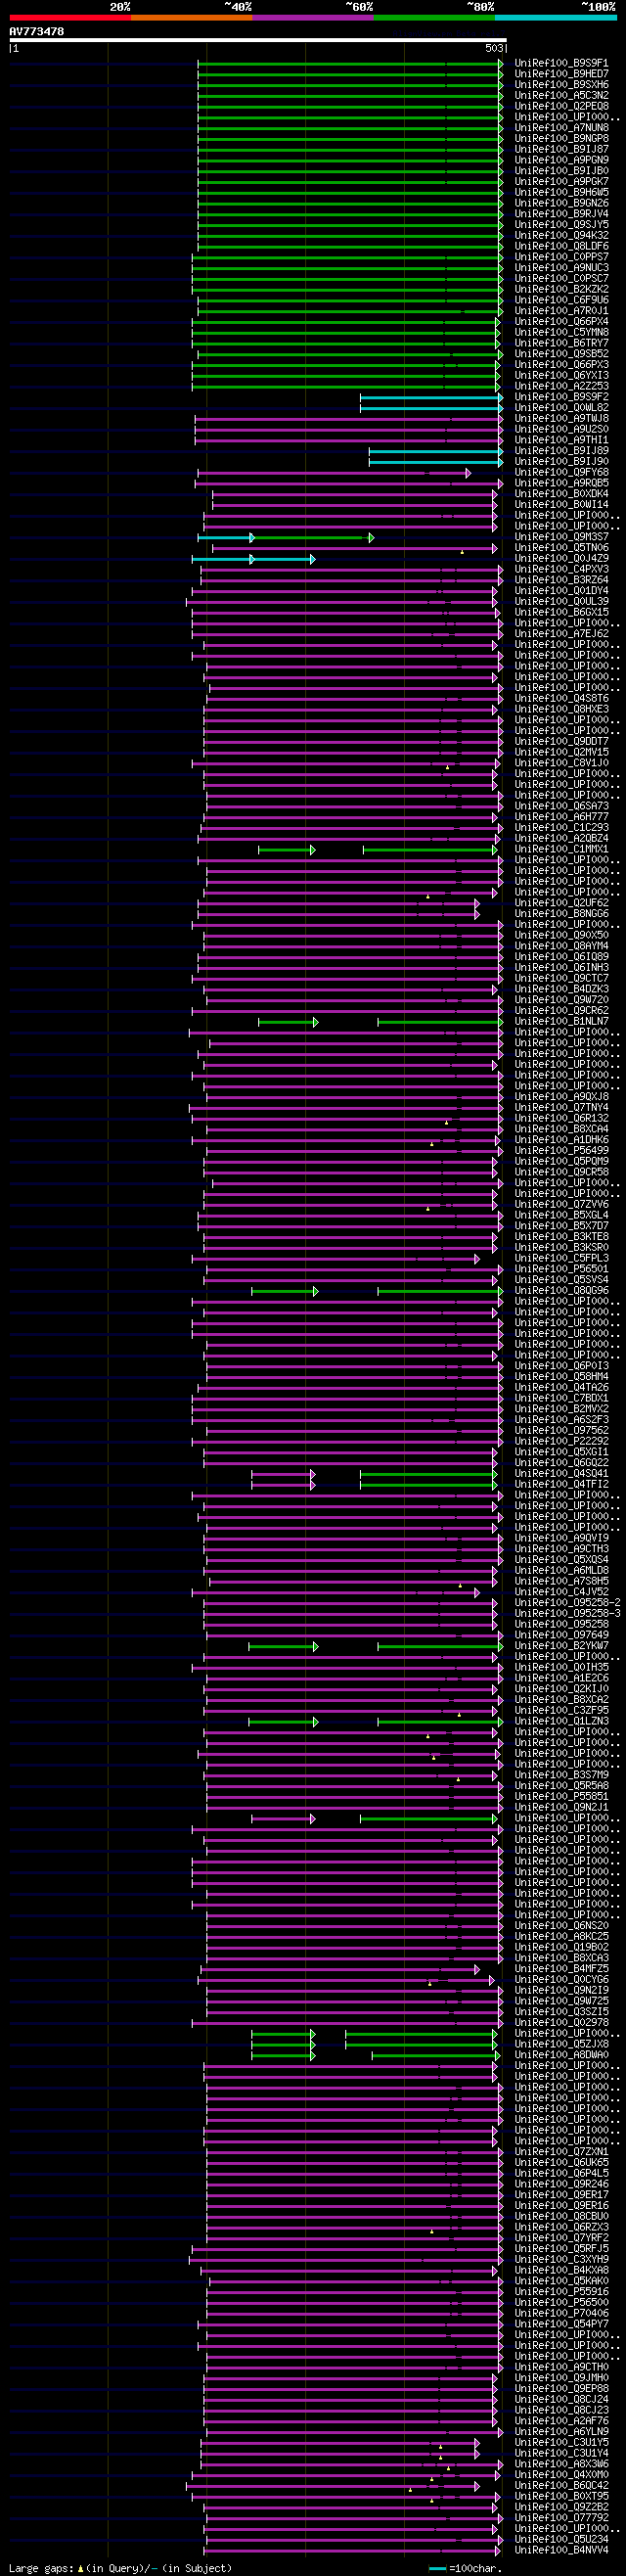Open hit UniRef100_Q2UF62
626x2576 pixels.
[561, 904]
